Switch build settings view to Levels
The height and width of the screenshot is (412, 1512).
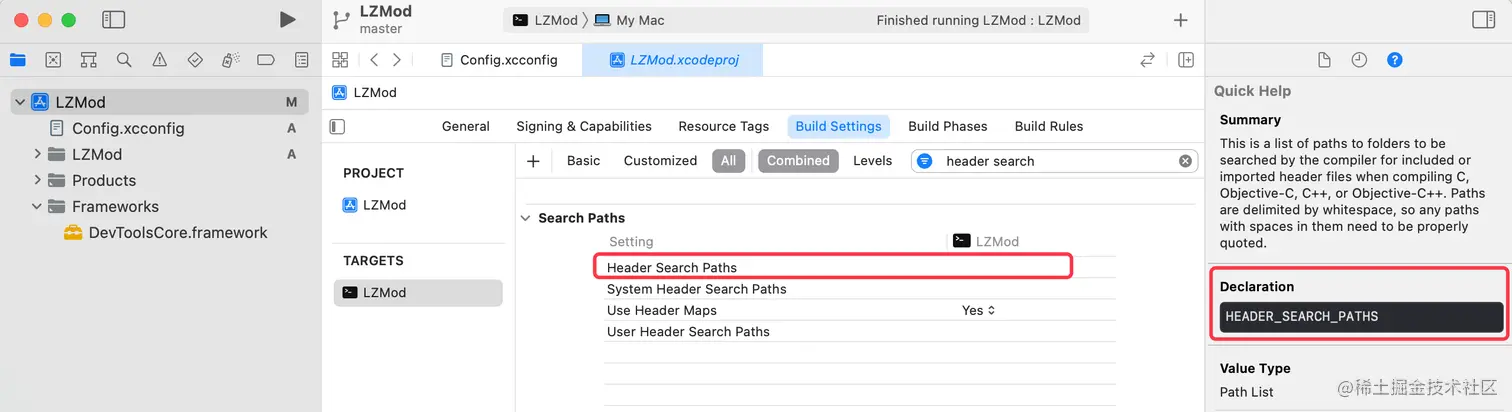point(872,161)
